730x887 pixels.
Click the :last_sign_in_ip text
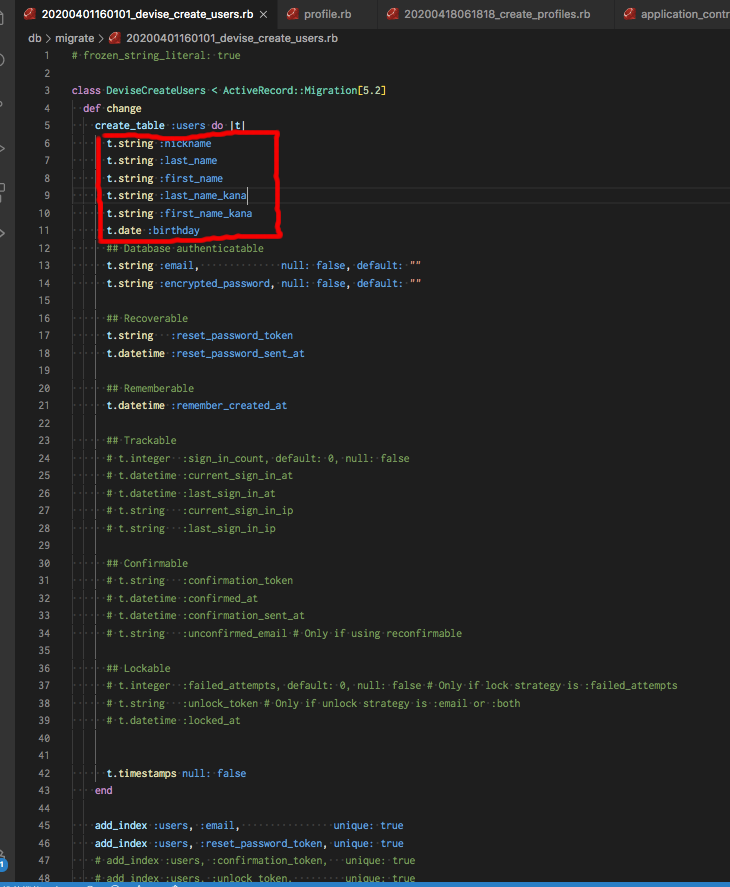click(229, 529)
